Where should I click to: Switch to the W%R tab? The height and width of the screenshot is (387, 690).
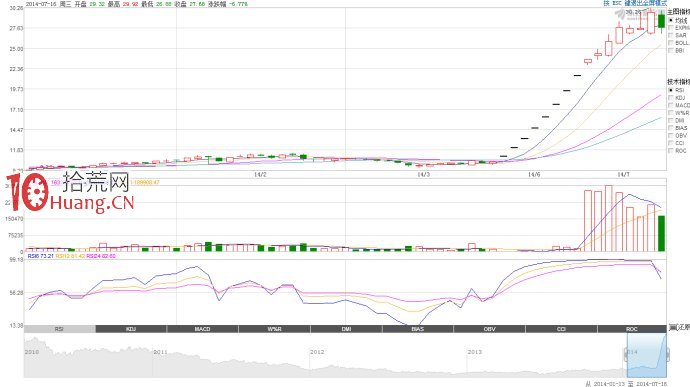275,329
